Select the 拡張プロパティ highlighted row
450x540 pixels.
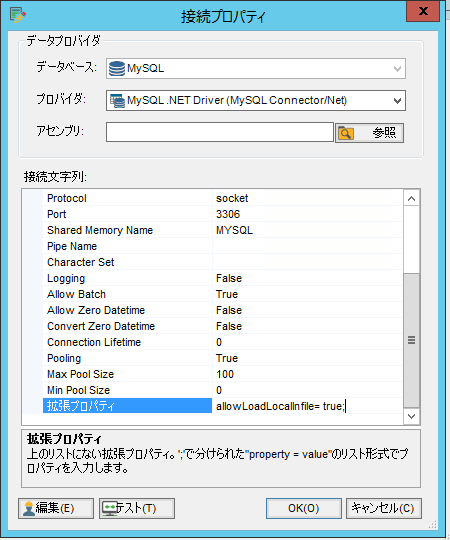(x=127, y=406)
